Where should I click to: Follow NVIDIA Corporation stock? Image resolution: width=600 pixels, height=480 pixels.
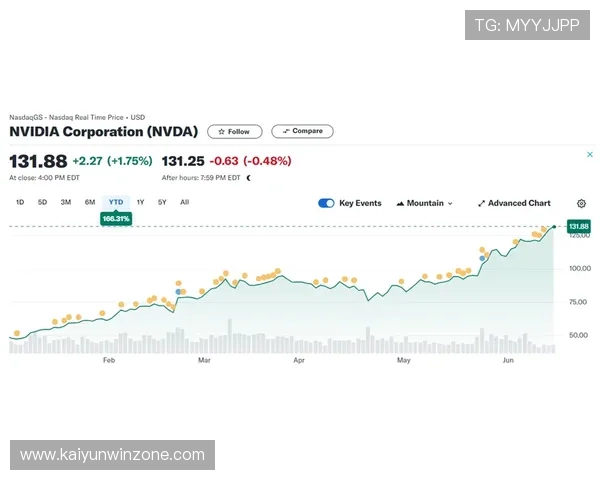click(235, 132)
